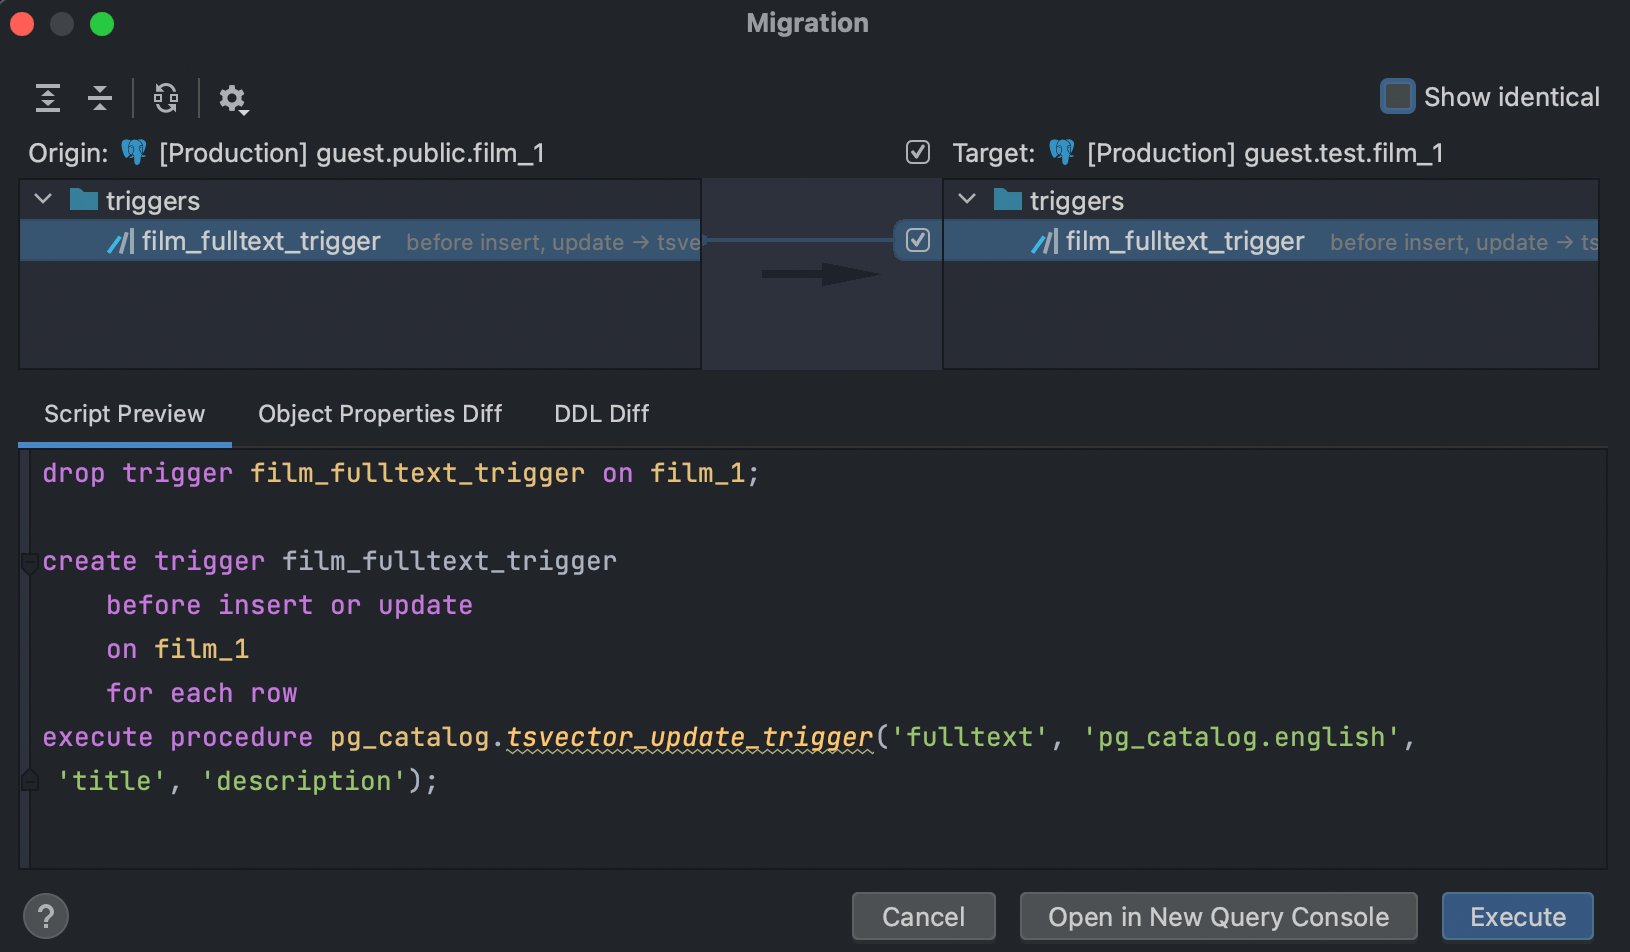The width and height of the screenshot is (1630, 952).
Task: Click Open in New Query Console
Action: (1218, 916)
